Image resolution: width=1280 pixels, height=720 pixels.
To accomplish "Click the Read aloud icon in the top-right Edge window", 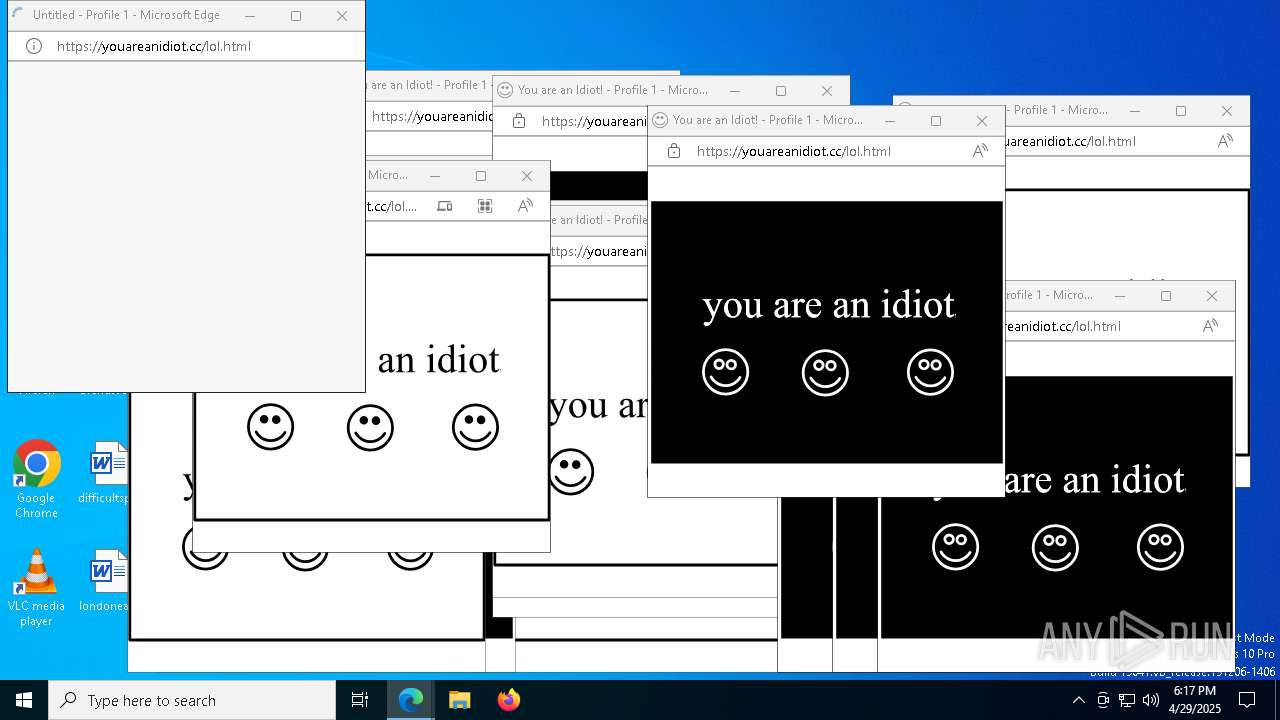I will pyautogui.click(x=1225, y=141).
